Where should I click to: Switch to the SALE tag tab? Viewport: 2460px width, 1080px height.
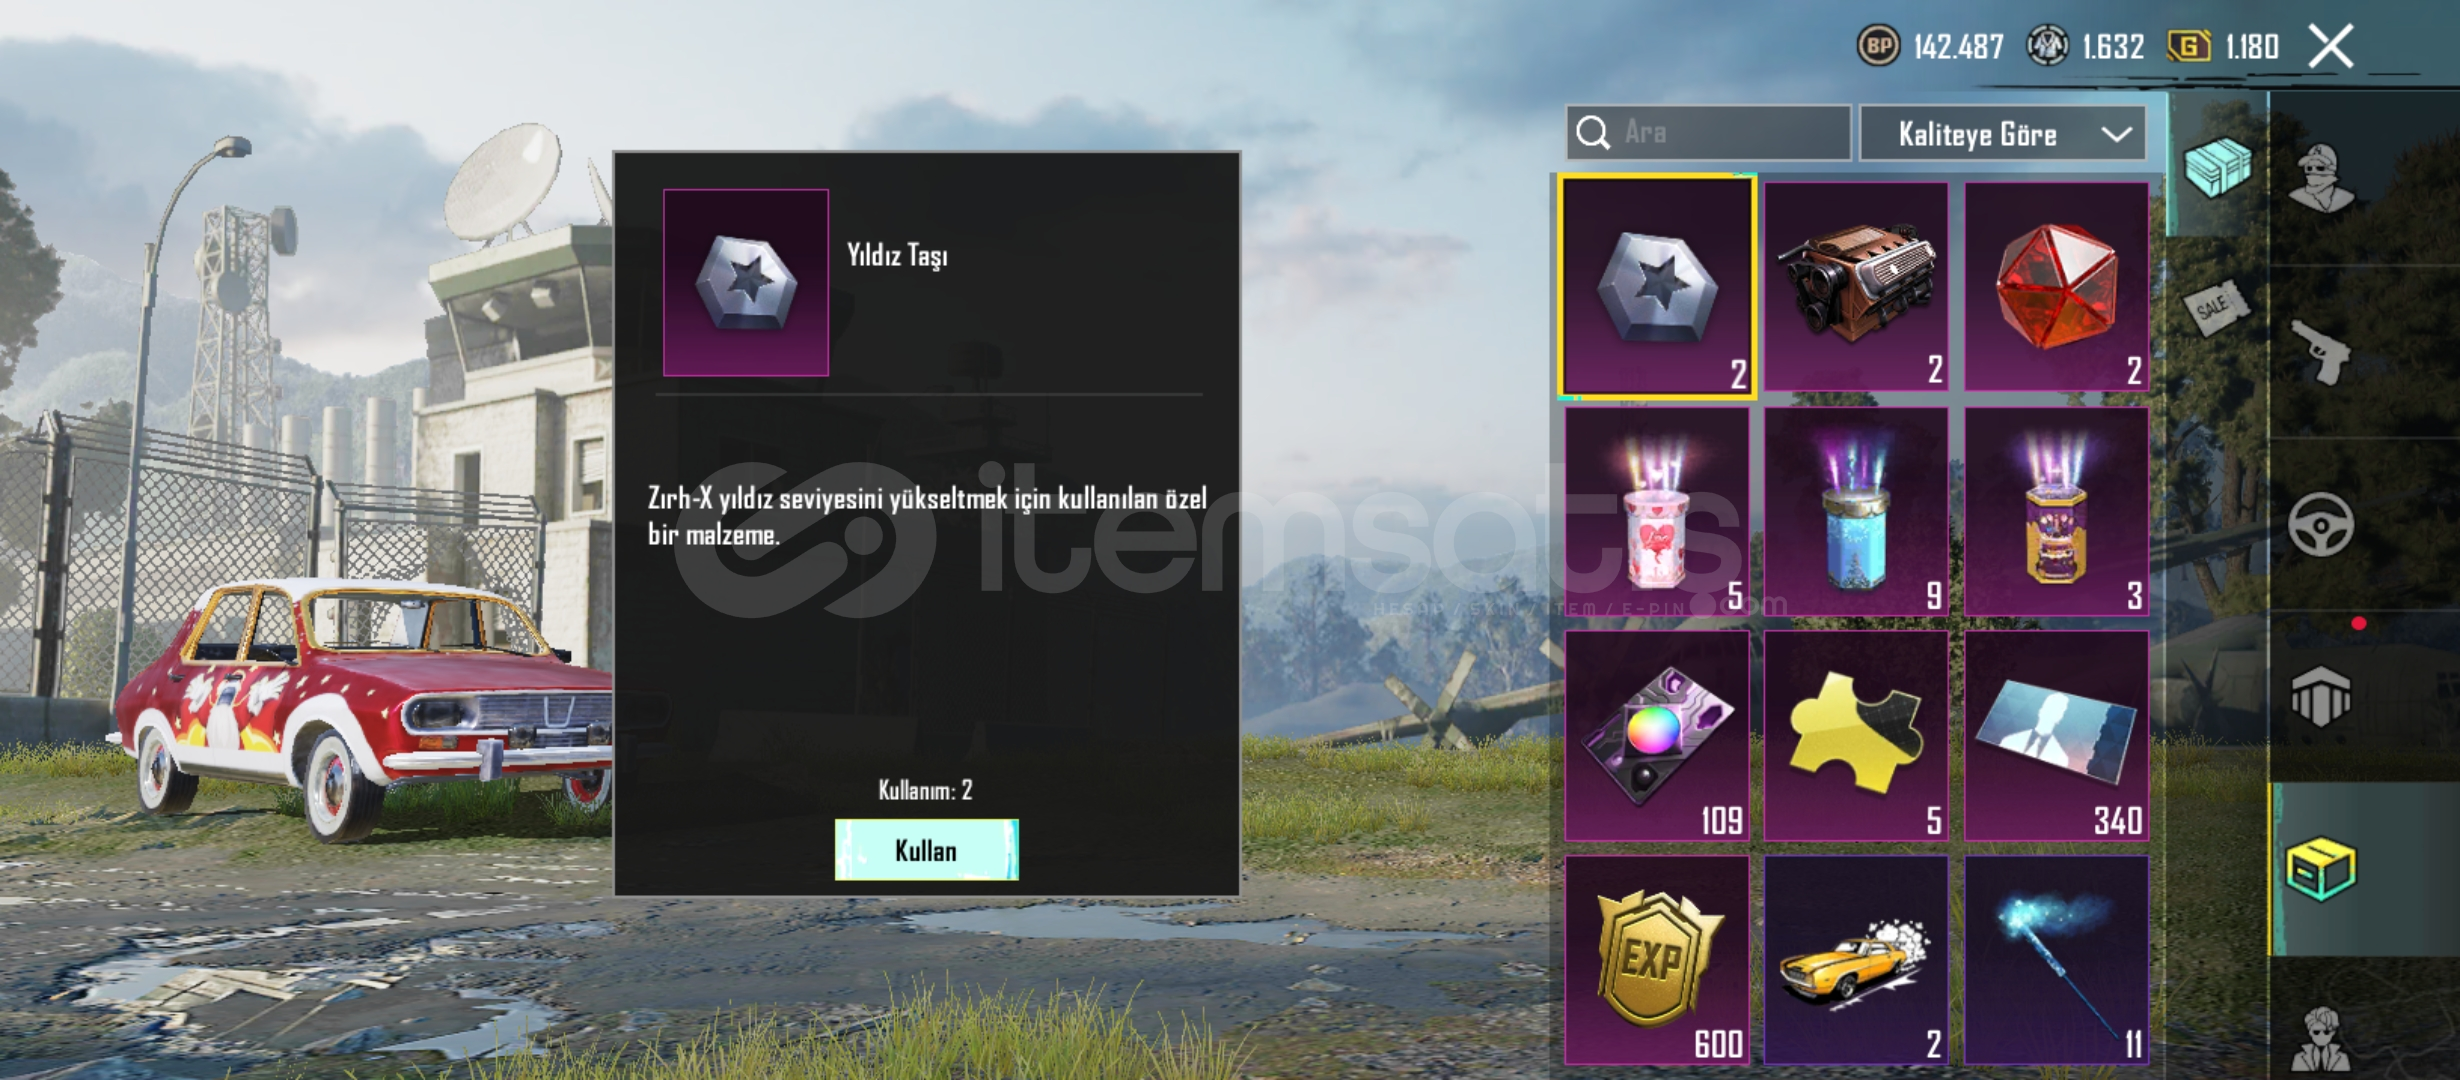2217,308
